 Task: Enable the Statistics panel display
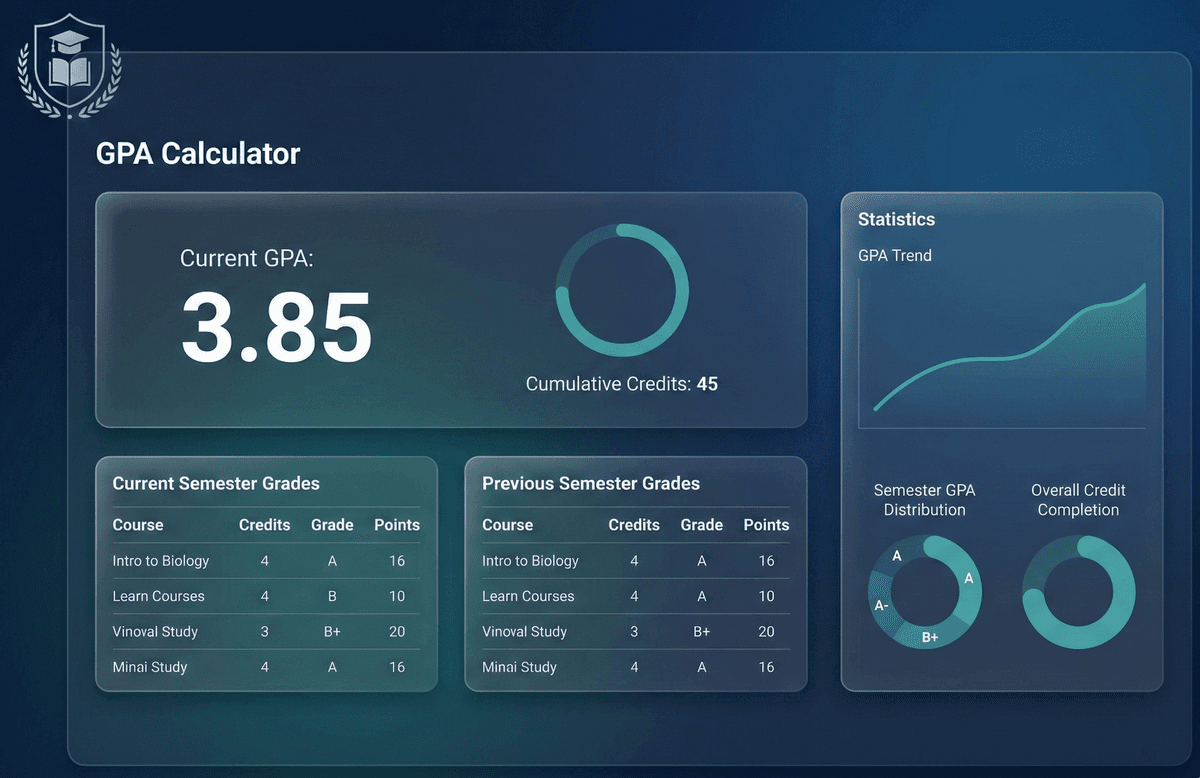click(x=896, y=219)
